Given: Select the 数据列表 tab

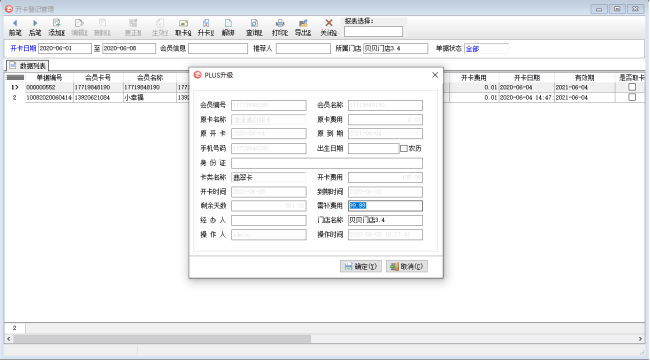Looking at the screenshot, I should click(28, 65).
